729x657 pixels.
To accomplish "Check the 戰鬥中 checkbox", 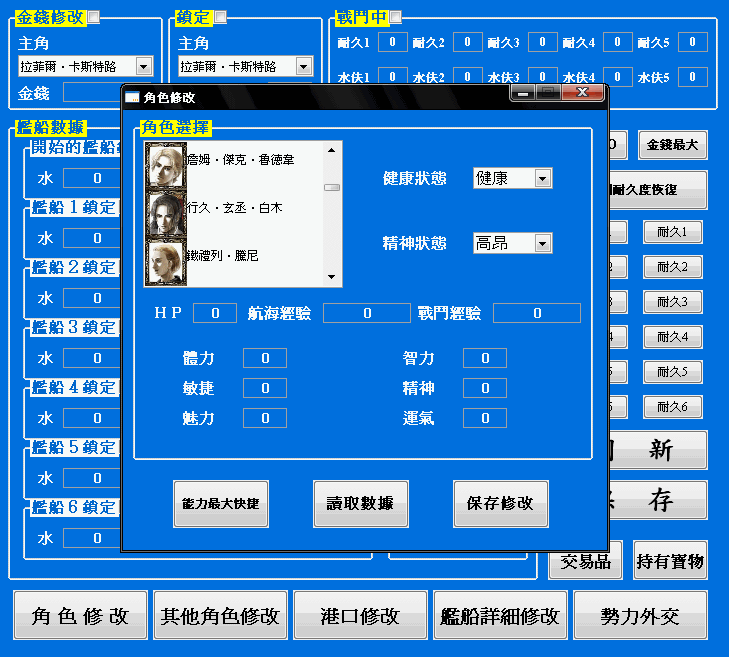I will pos(395,16).
